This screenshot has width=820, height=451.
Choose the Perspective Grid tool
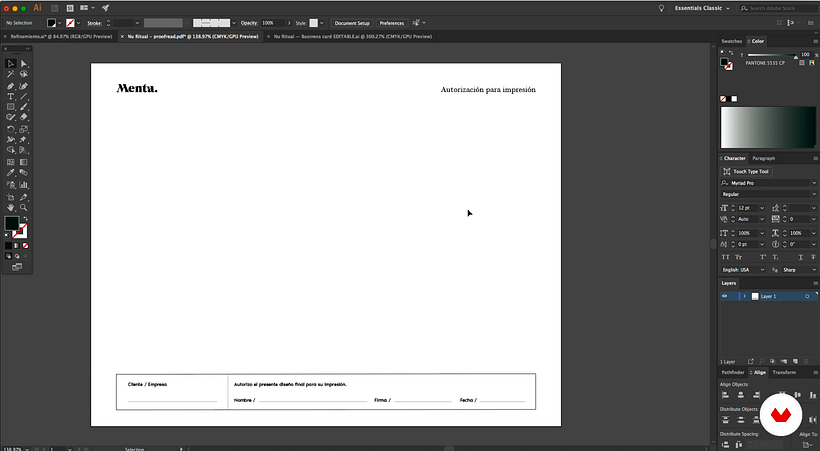24,150
